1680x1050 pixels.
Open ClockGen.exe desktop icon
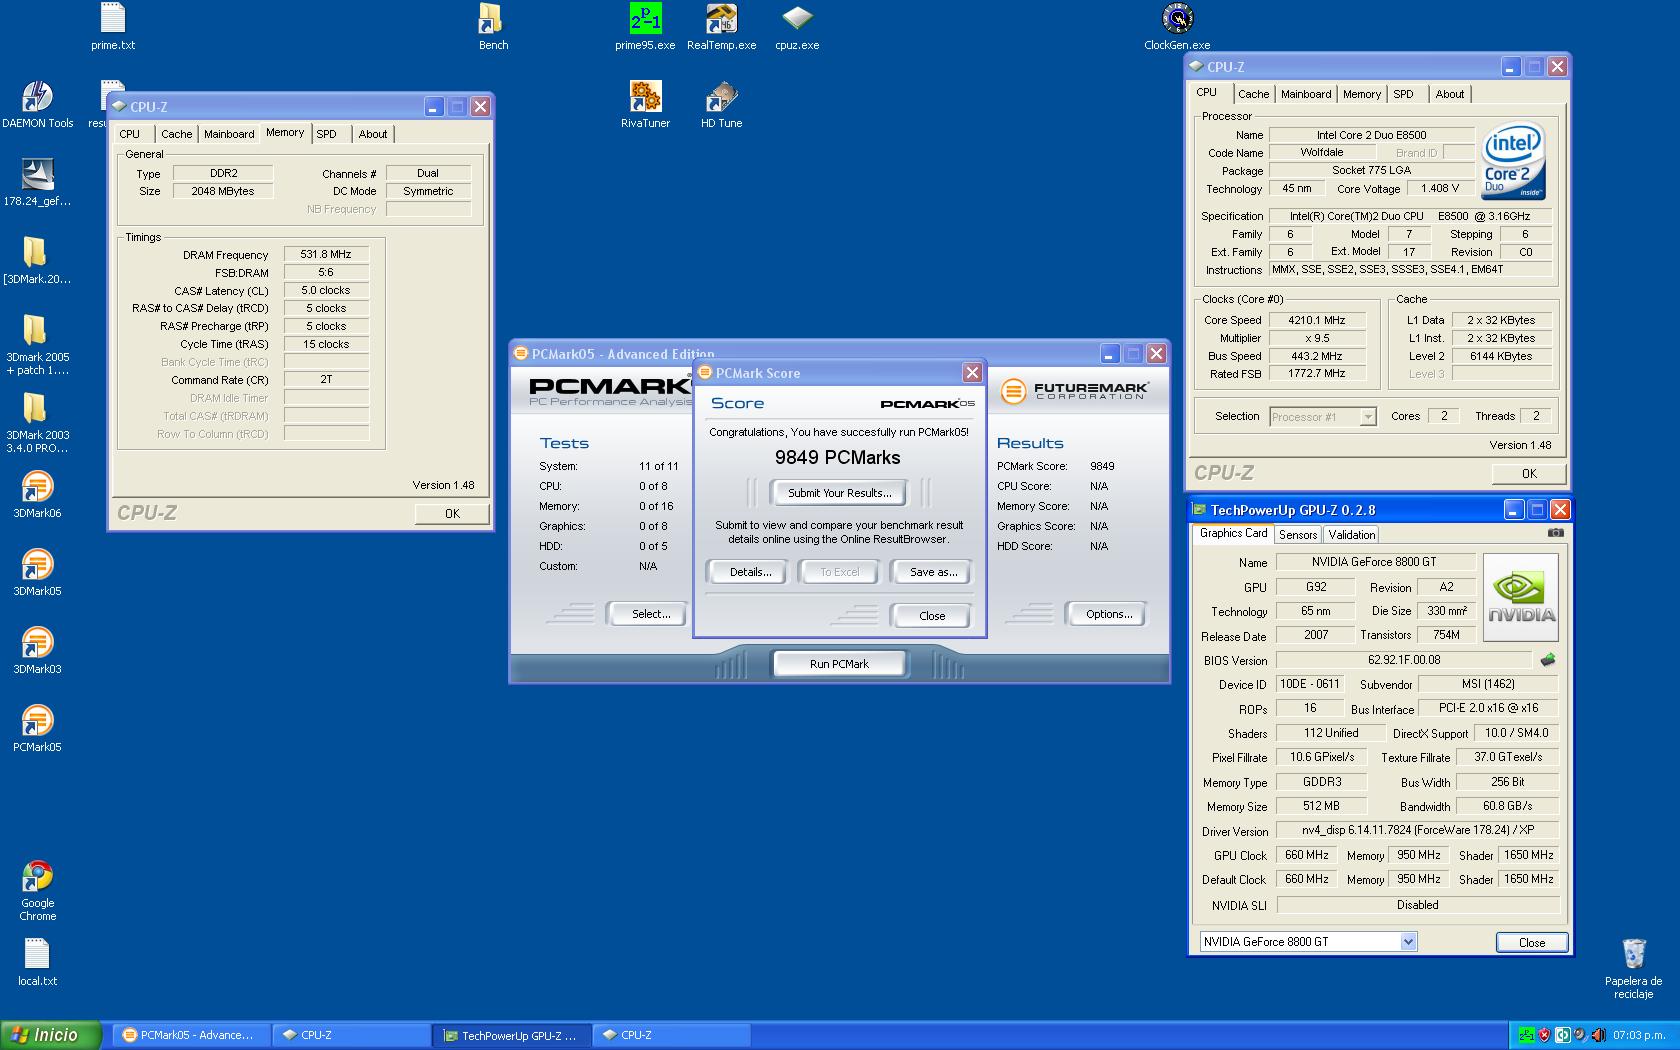[1177, 27]
